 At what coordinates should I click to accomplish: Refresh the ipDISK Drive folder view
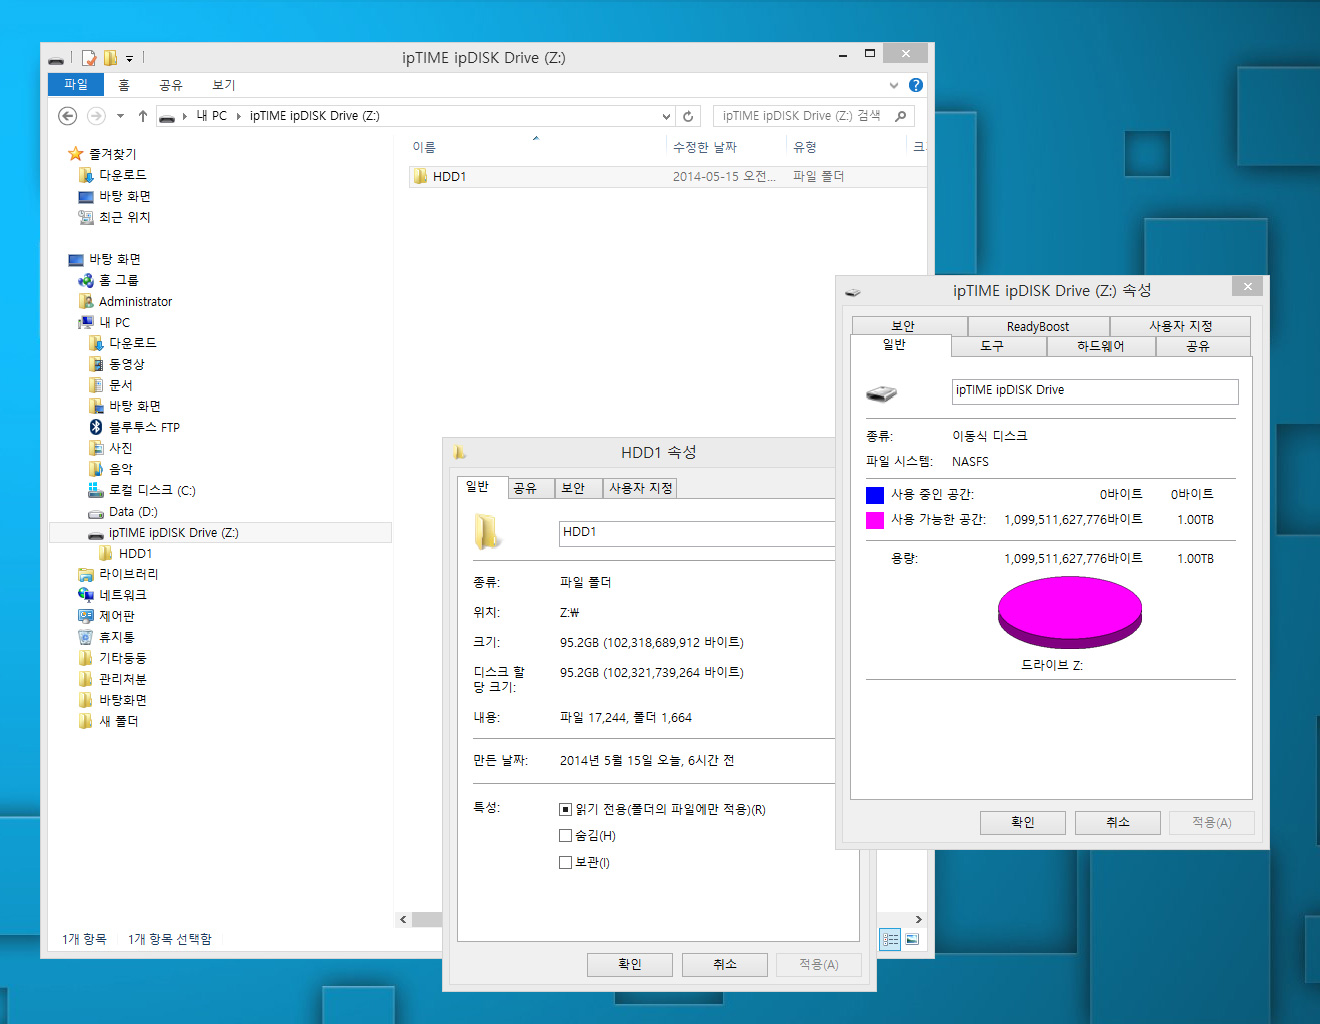click(688, 116)
